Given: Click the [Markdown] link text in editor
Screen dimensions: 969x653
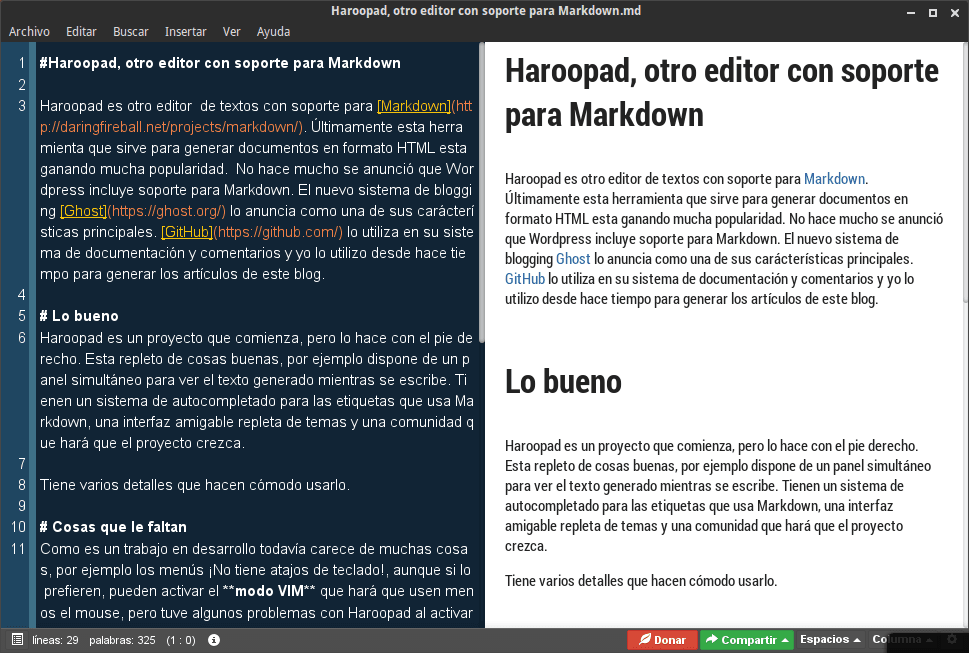Looking at the screenshot, I should [414, 106].
